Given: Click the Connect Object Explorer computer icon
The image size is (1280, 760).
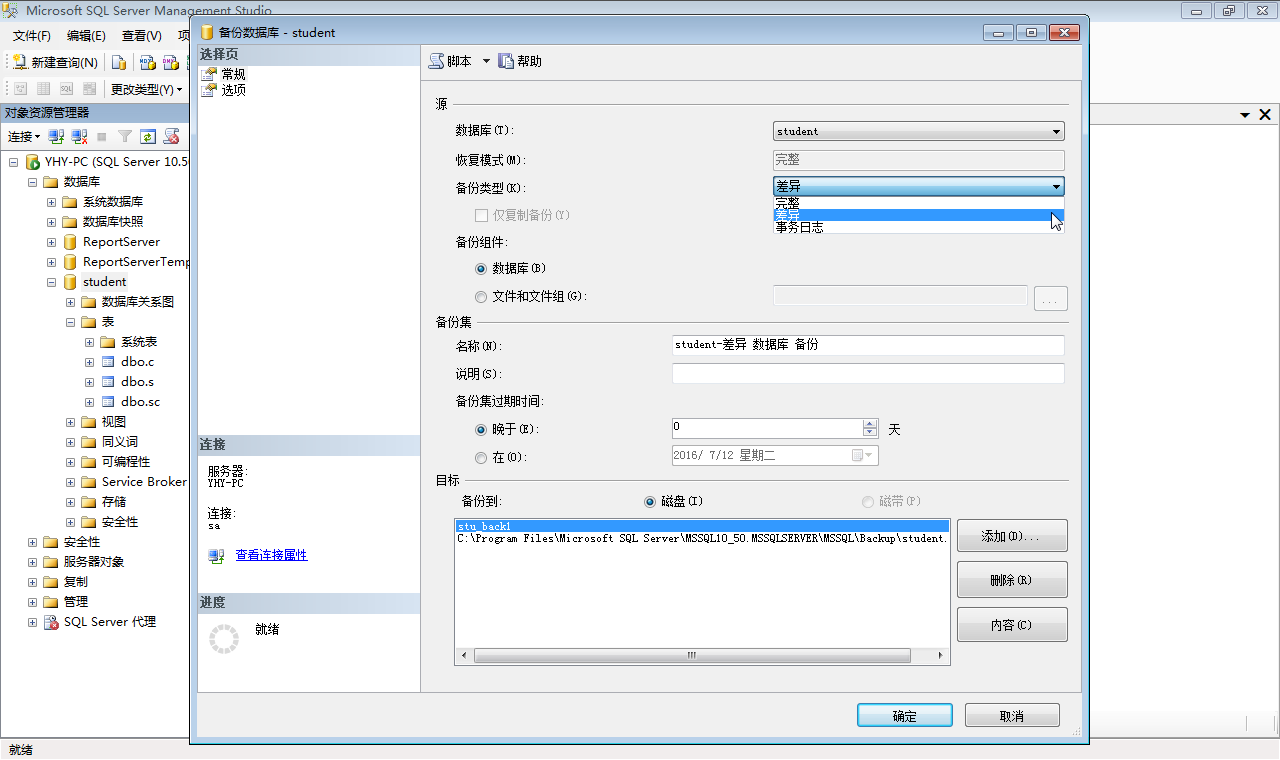Looking at the screenshot, I should (x=56, y=136).
